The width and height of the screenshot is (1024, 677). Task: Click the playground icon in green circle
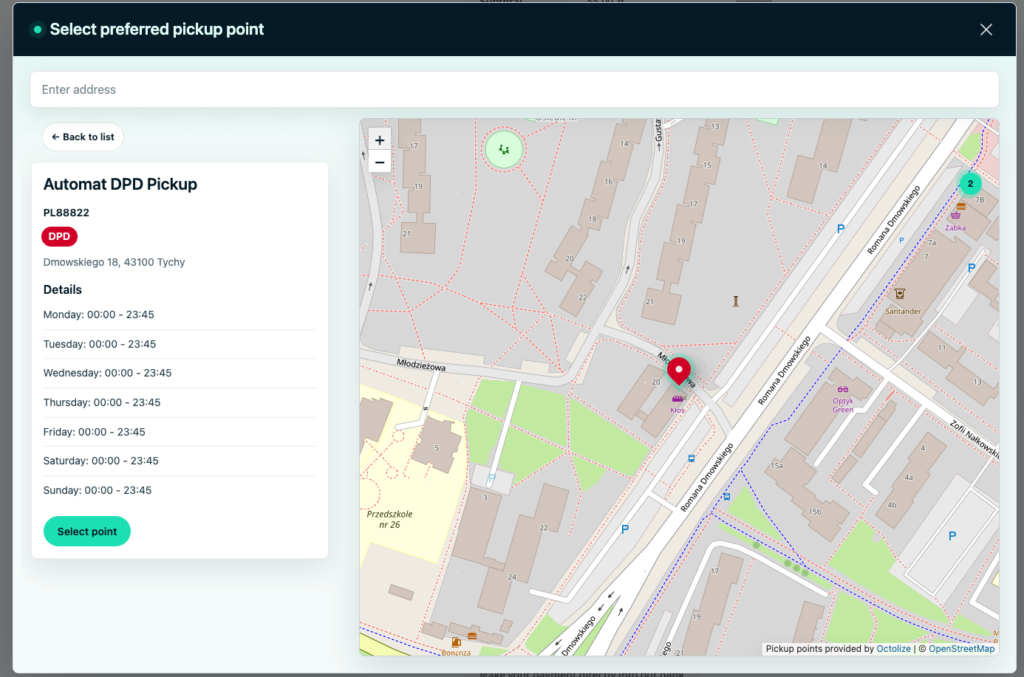[504, 150]
